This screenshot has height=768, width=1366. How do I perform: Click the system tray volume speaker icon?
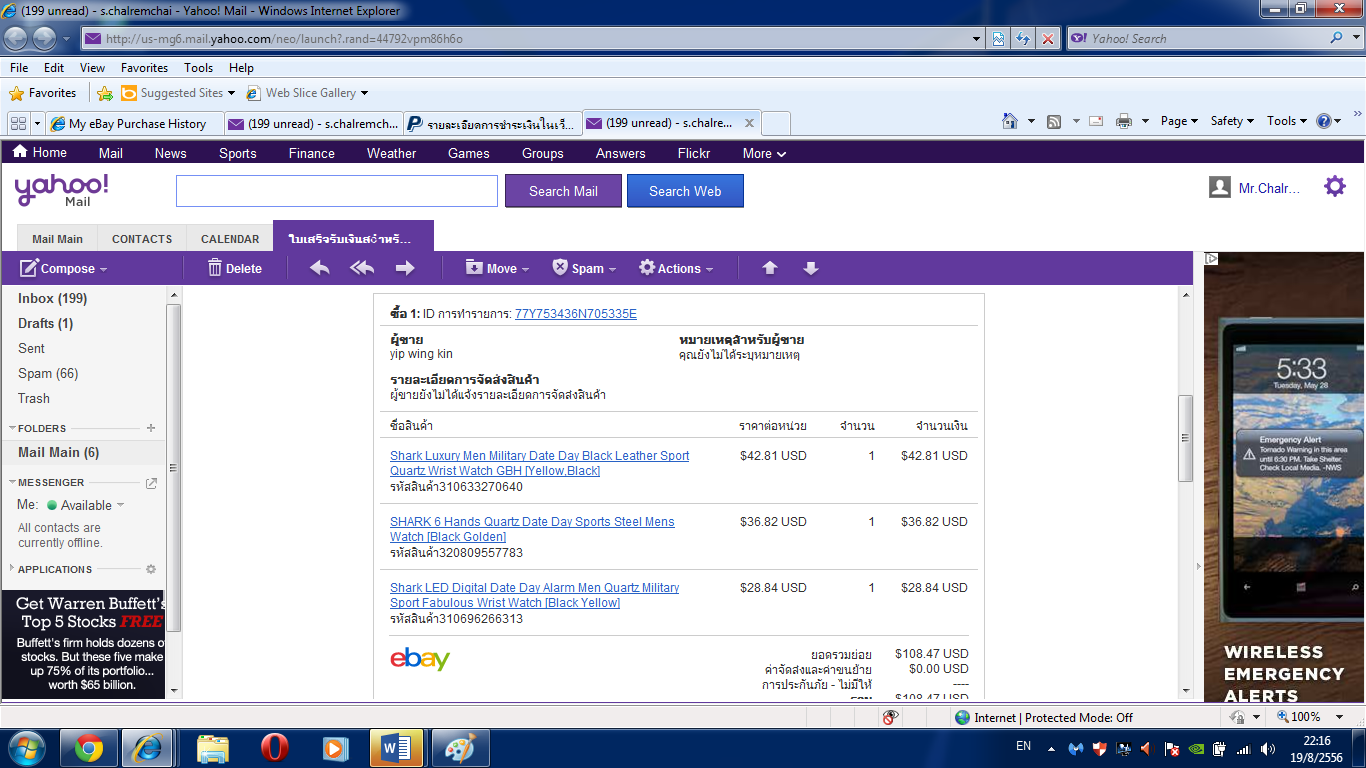coord(1268,748)
